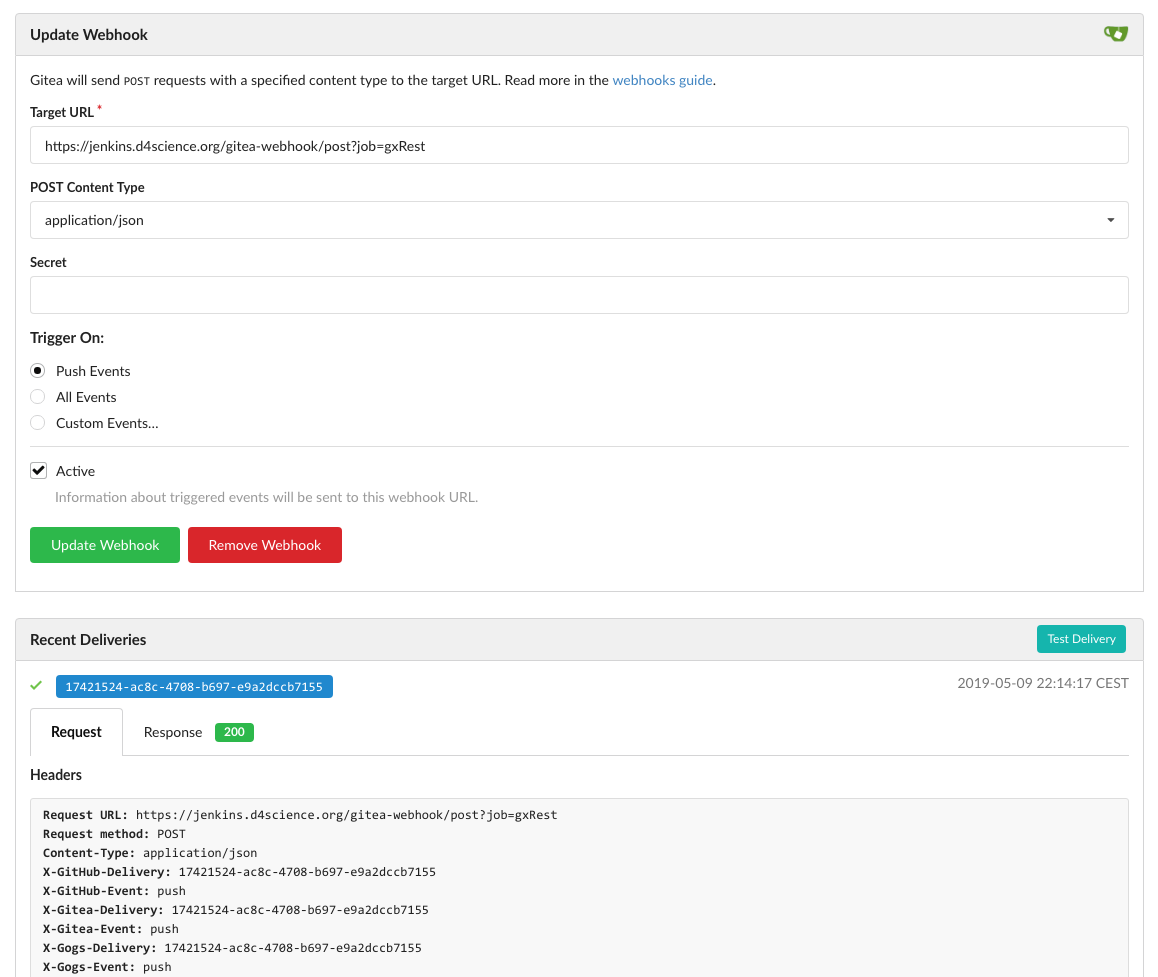
Task: Focus the Target URL input field
Action: click(x=579, y=145)
